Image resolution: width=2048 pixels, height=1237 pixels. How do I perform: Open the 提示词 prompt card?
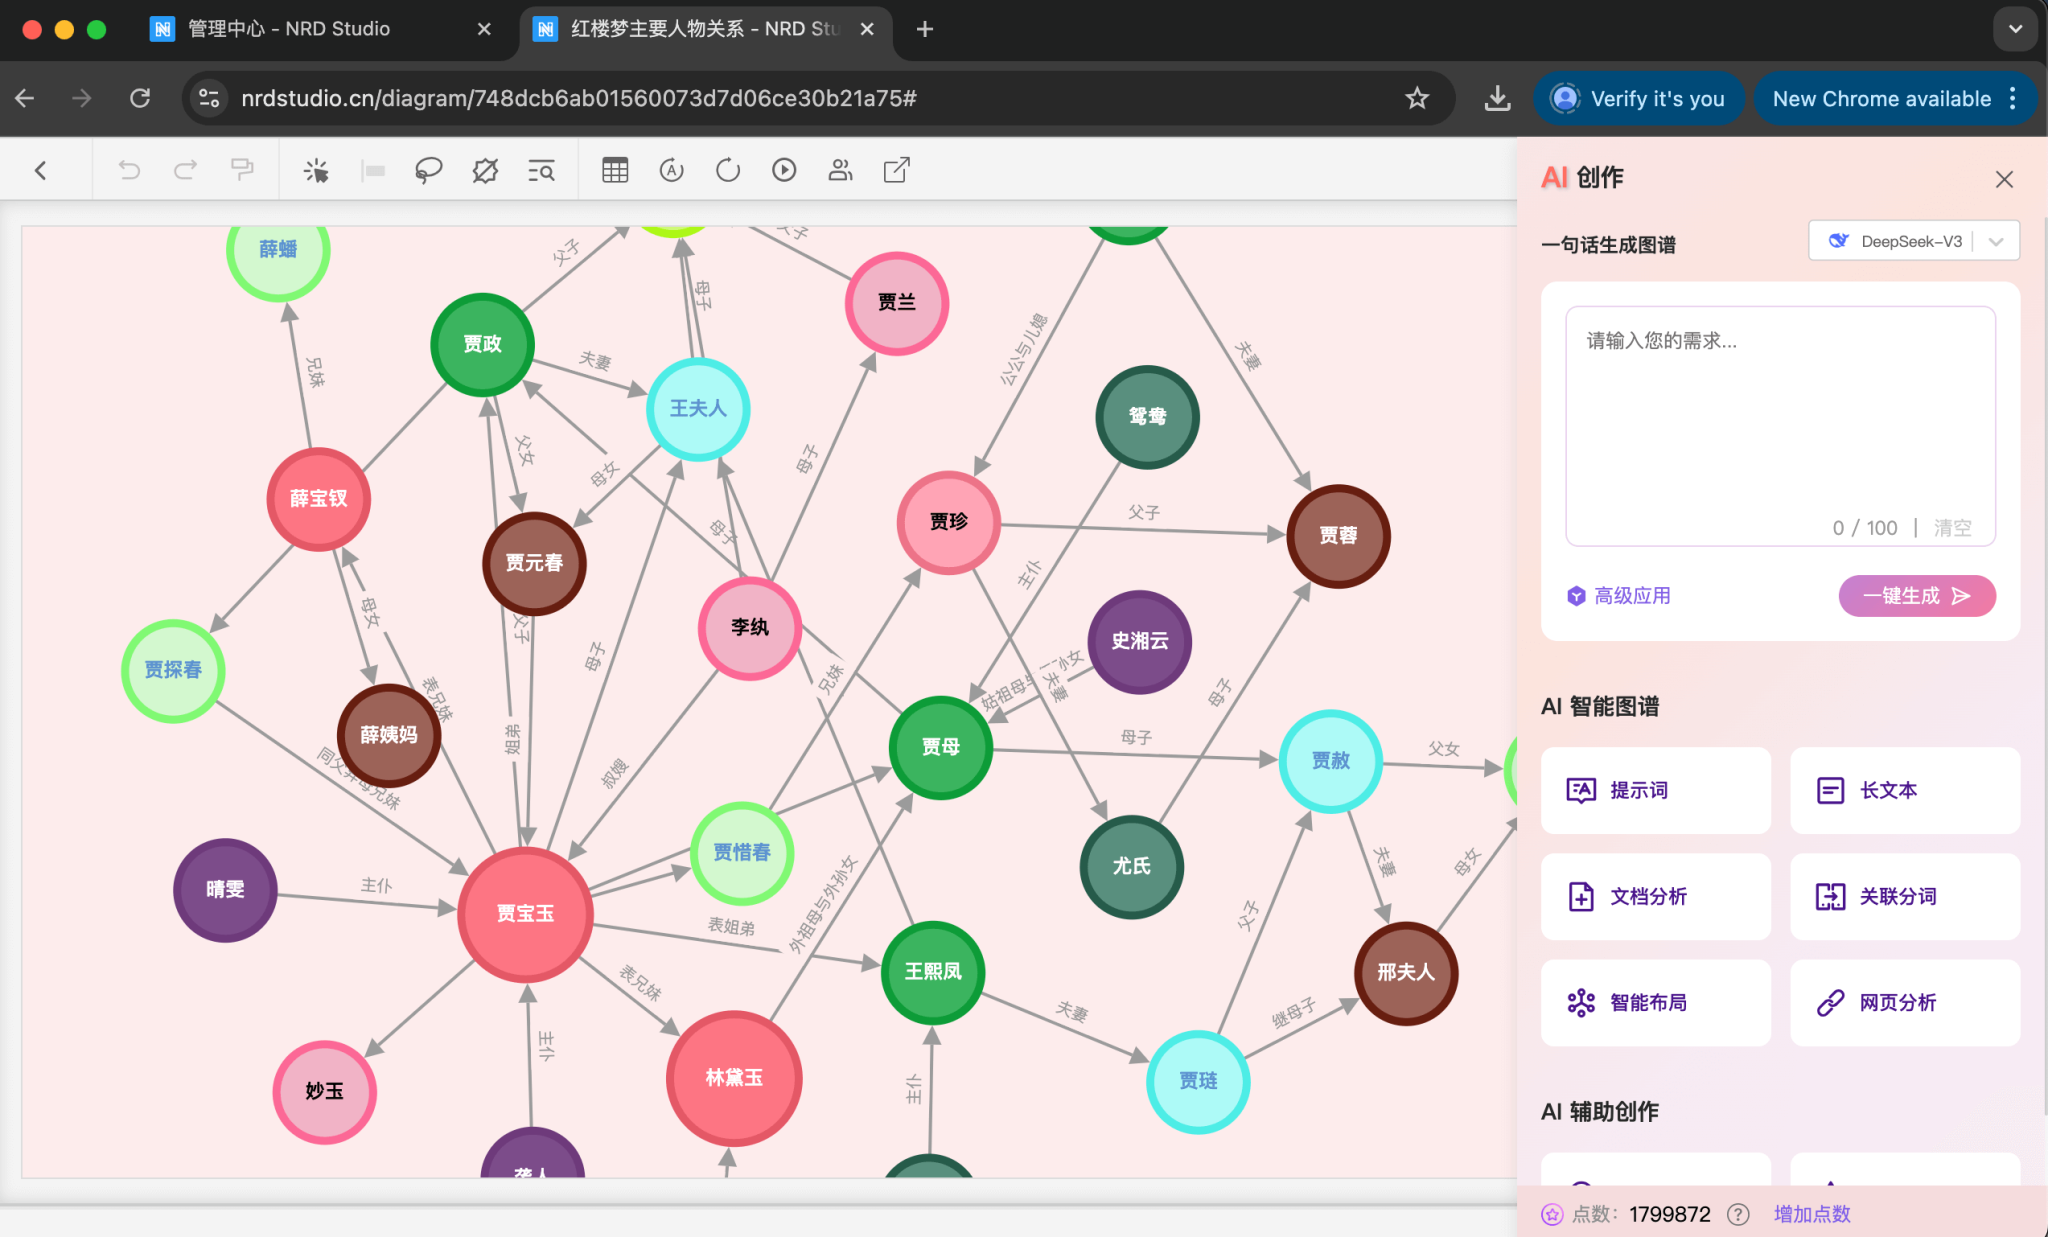pyautogui.click(x=1655, y=790)
